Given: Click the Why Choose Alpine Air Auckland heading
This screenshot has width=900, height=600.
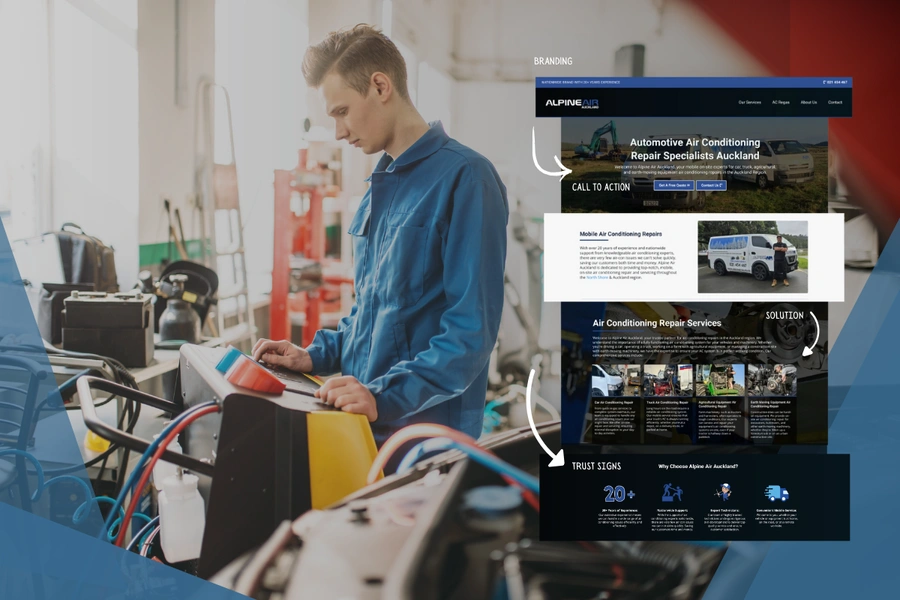Looking at the screenshot, I should 698,466.
